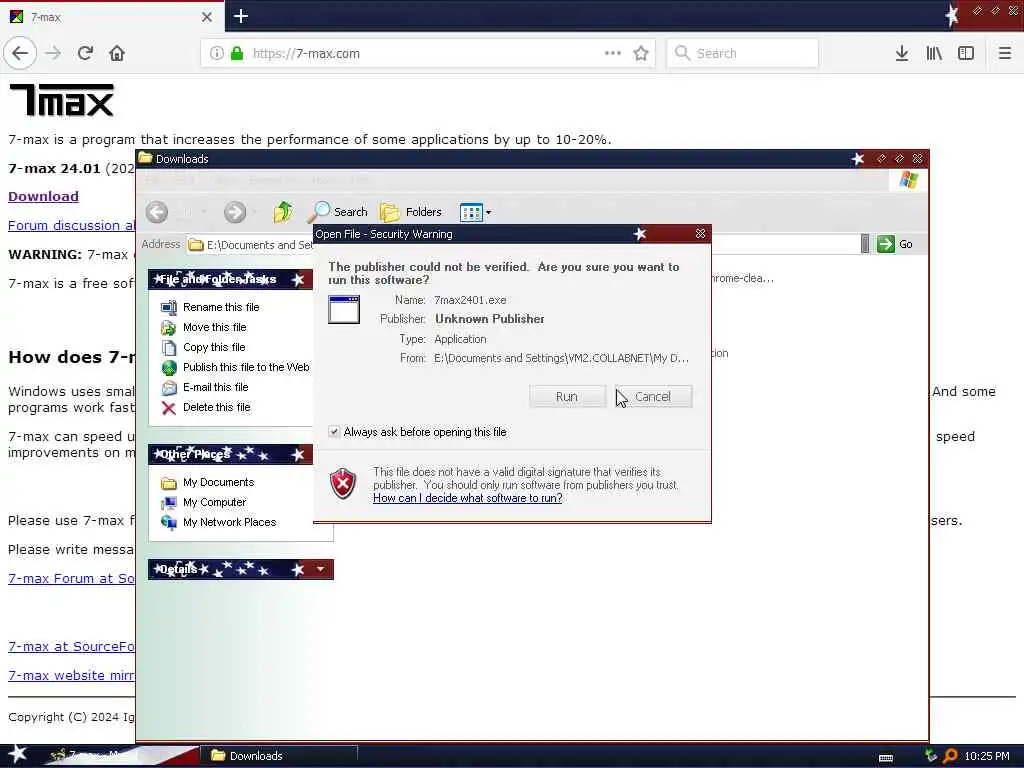
Task: Open Firefox downloads arrow icon
Action: pyautogui.click(x=902, y=53)
